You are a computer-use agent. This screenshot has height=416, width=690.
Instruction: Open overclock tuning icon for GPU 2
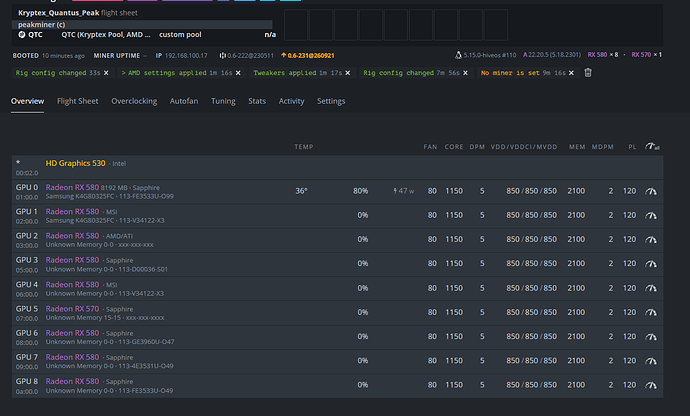coord(651,239)
